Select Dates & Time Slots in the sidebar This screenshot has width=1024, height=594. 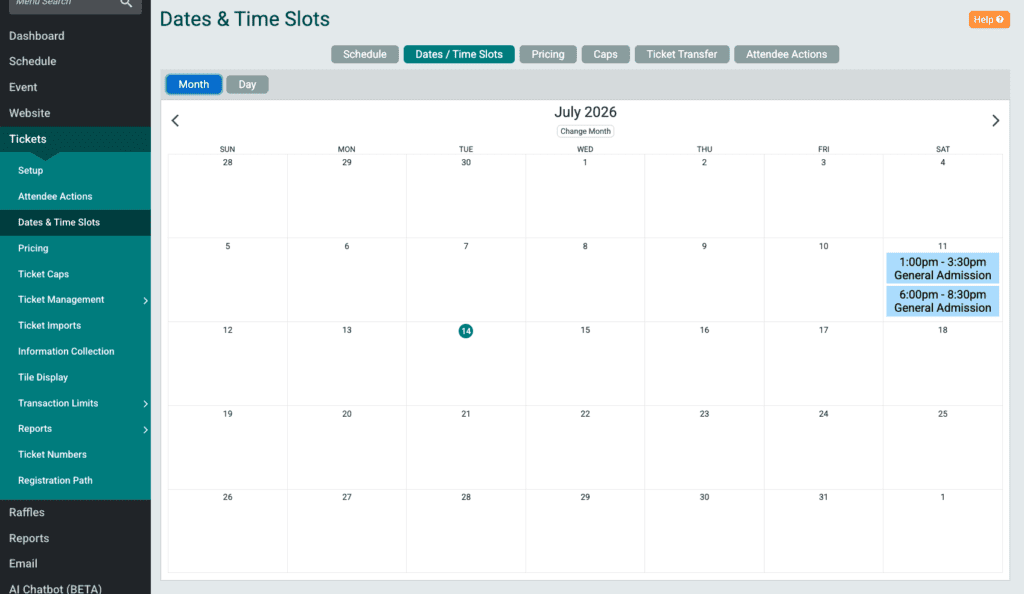59,223
